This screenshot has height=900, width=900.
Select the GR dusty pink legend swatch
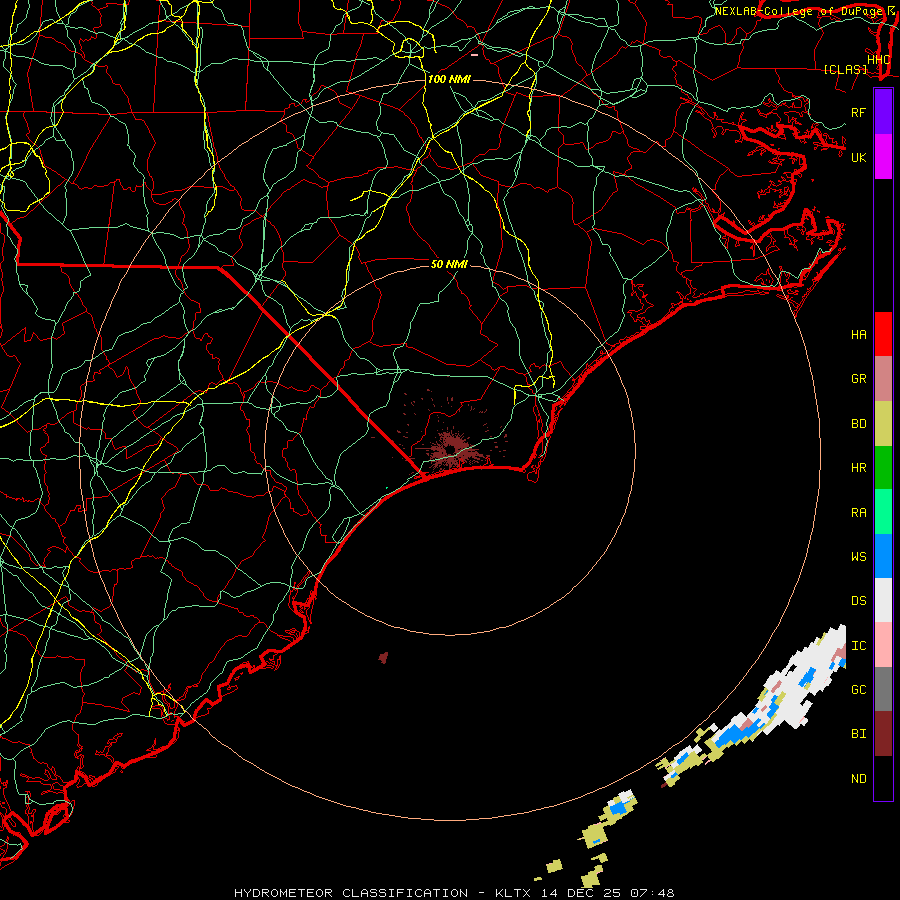(883, 379)
